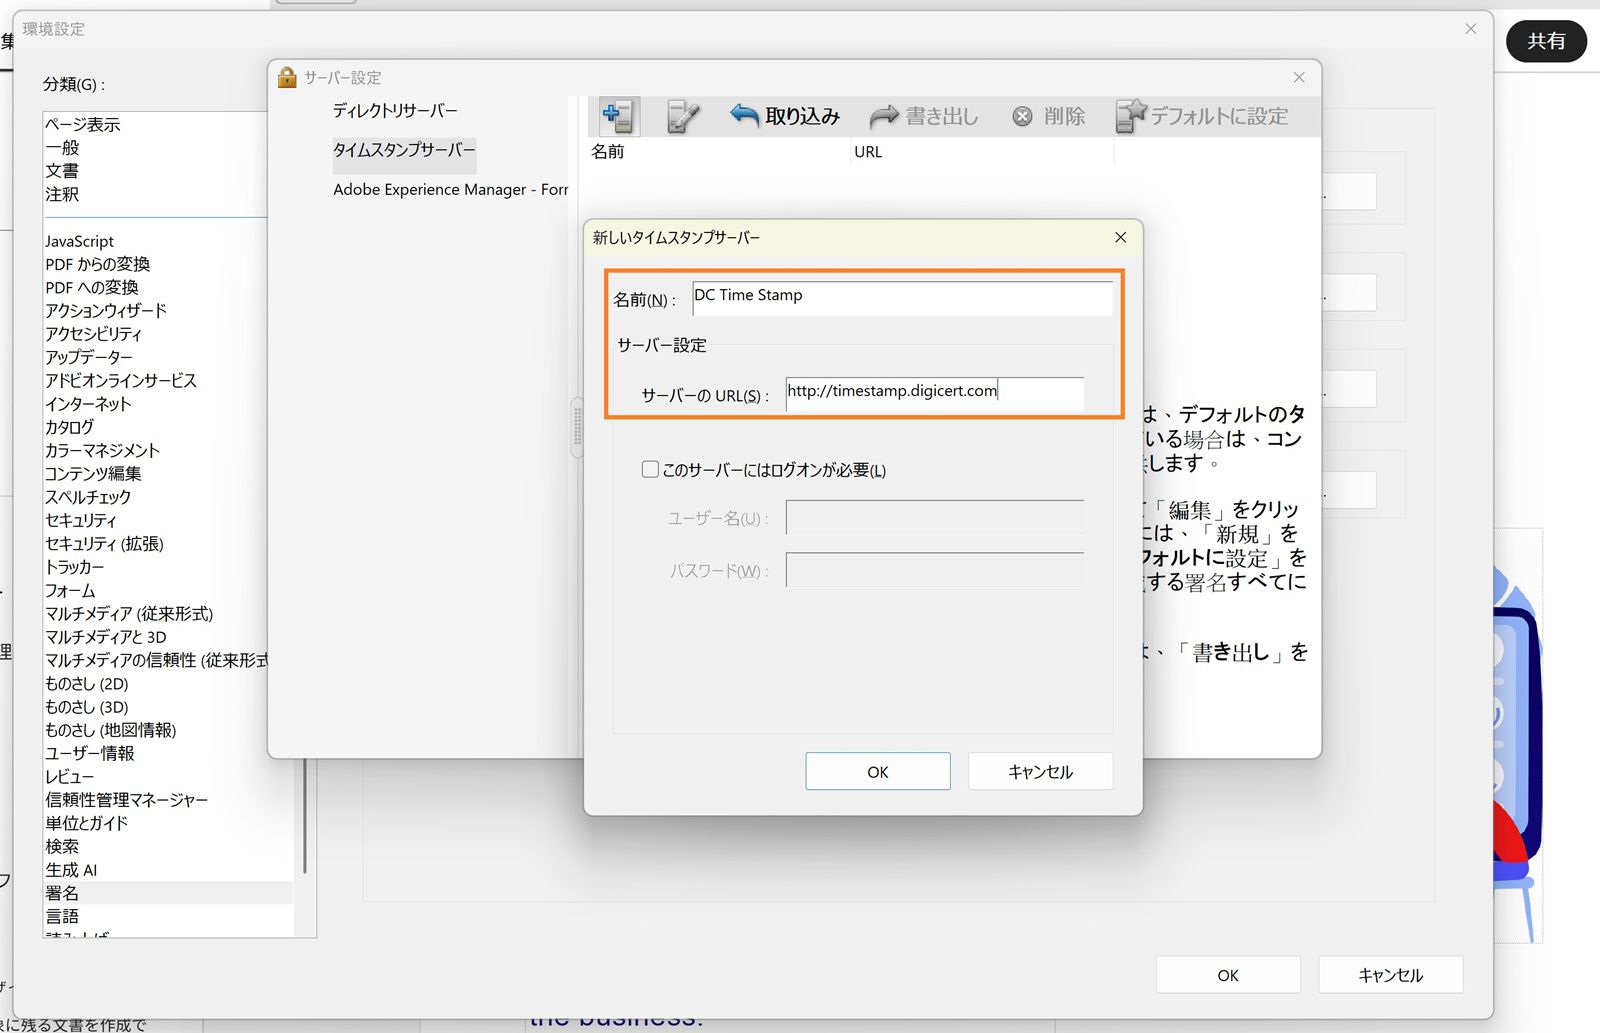Edit the selected server using pencil icon

682,115
